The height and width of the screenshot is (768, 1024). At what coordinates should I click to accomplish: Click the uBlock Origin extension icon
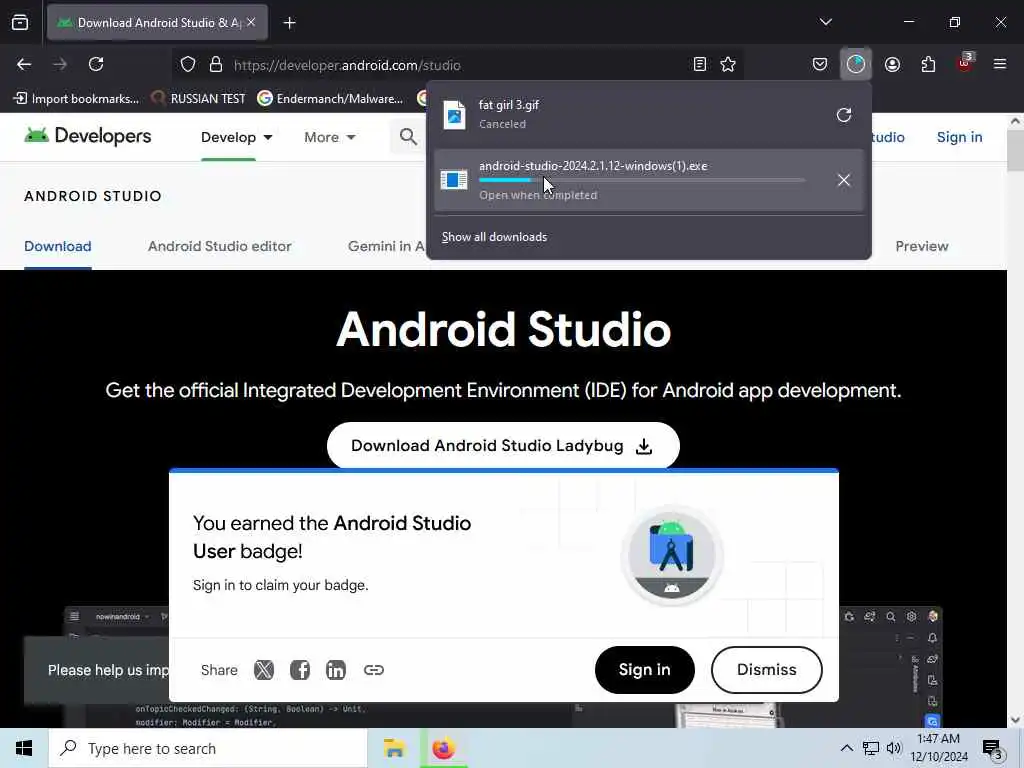965,63
